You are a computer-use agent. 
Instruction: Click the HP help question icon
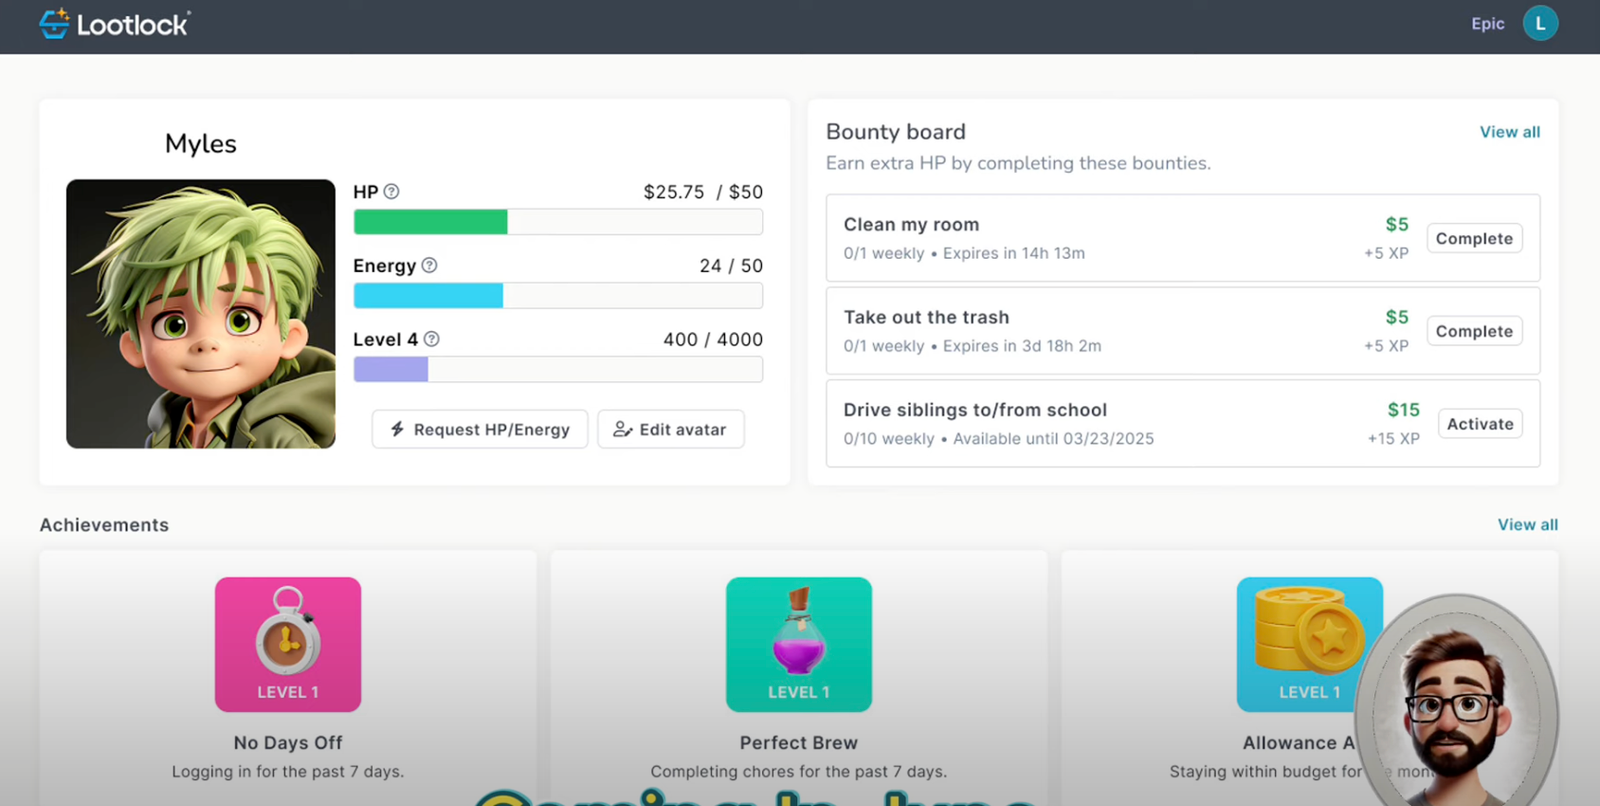[392, 192]
